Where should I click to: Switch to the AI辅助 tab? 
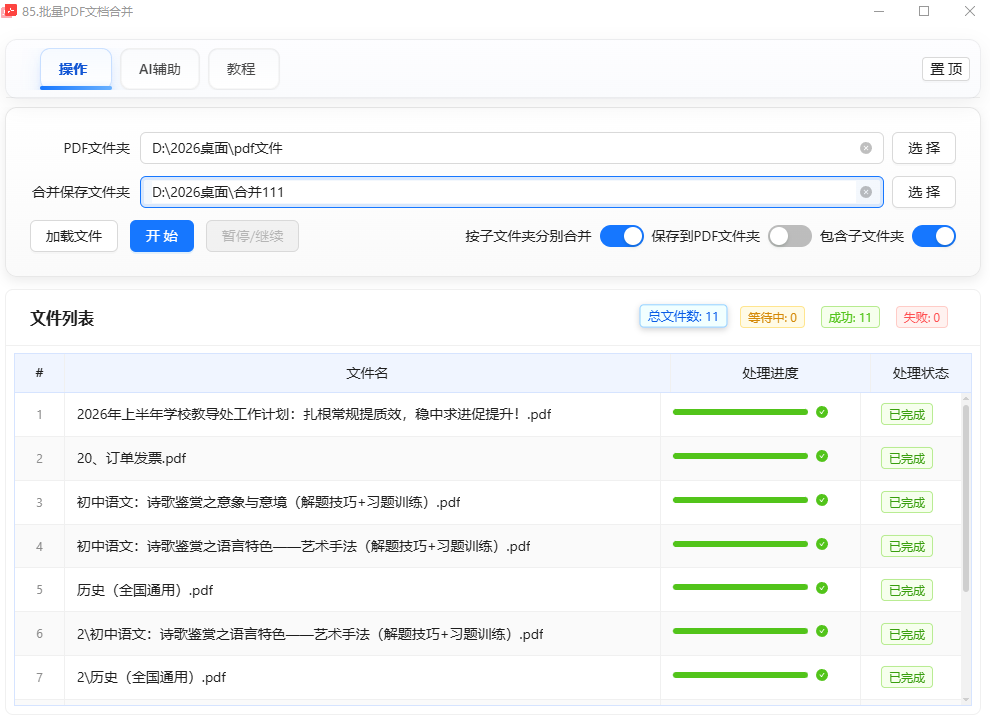(x=160, y=69)
